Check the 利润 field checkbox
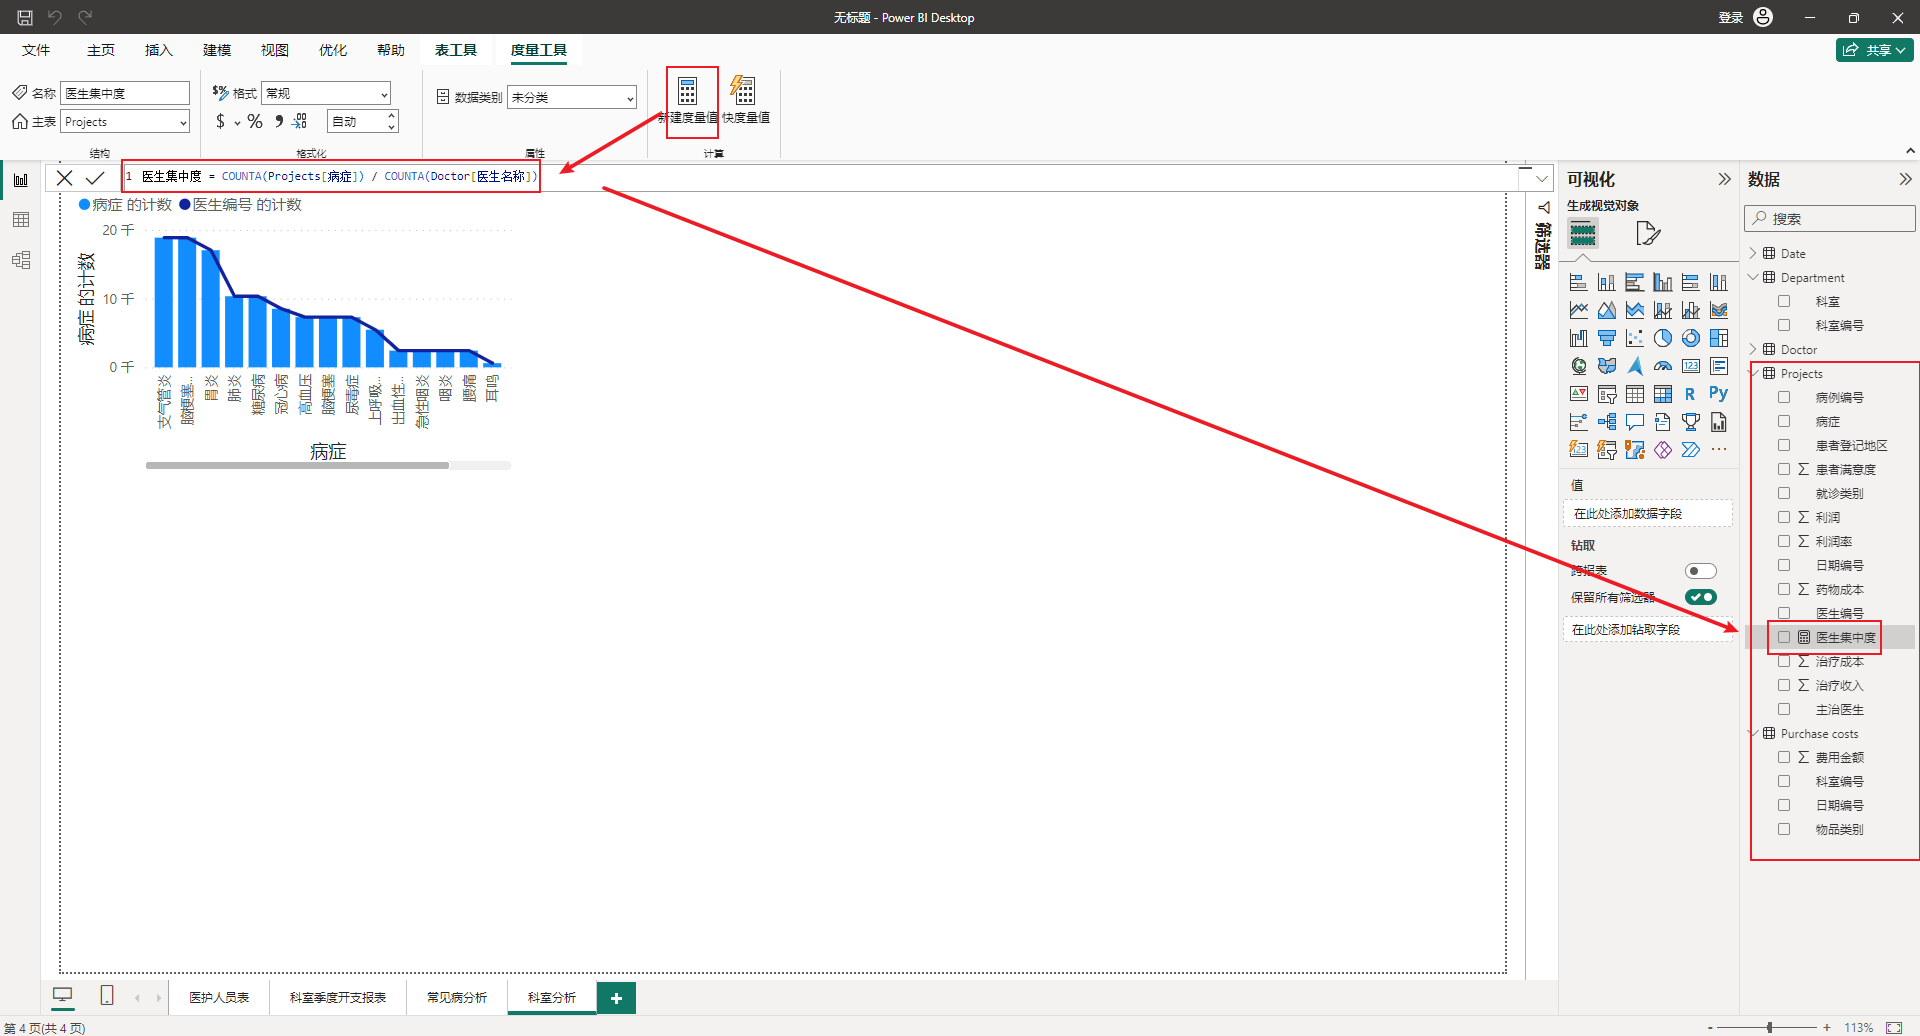Image resolution: width=1920 pixels, height=1036 pixels. click(1784, 517)
